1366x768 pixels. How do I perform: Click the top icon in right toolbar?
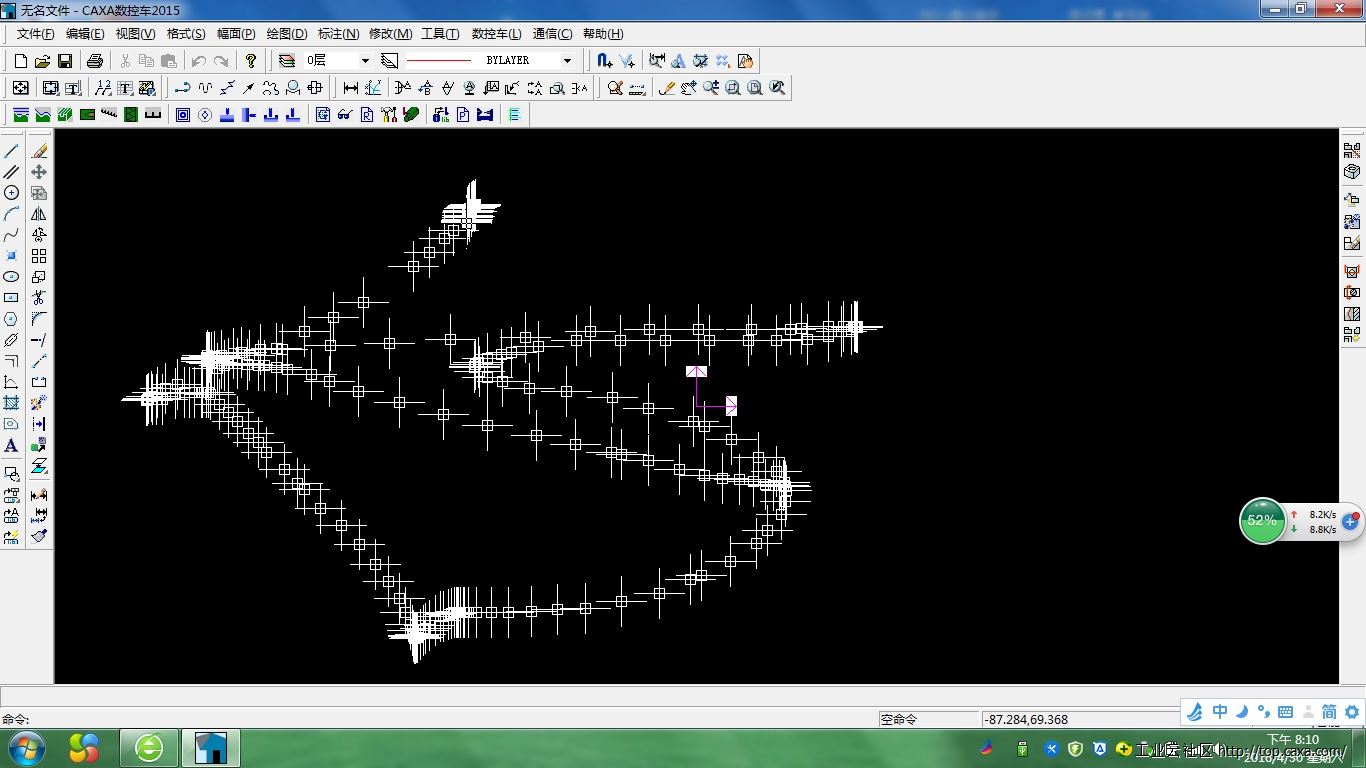pos(1352,151)
